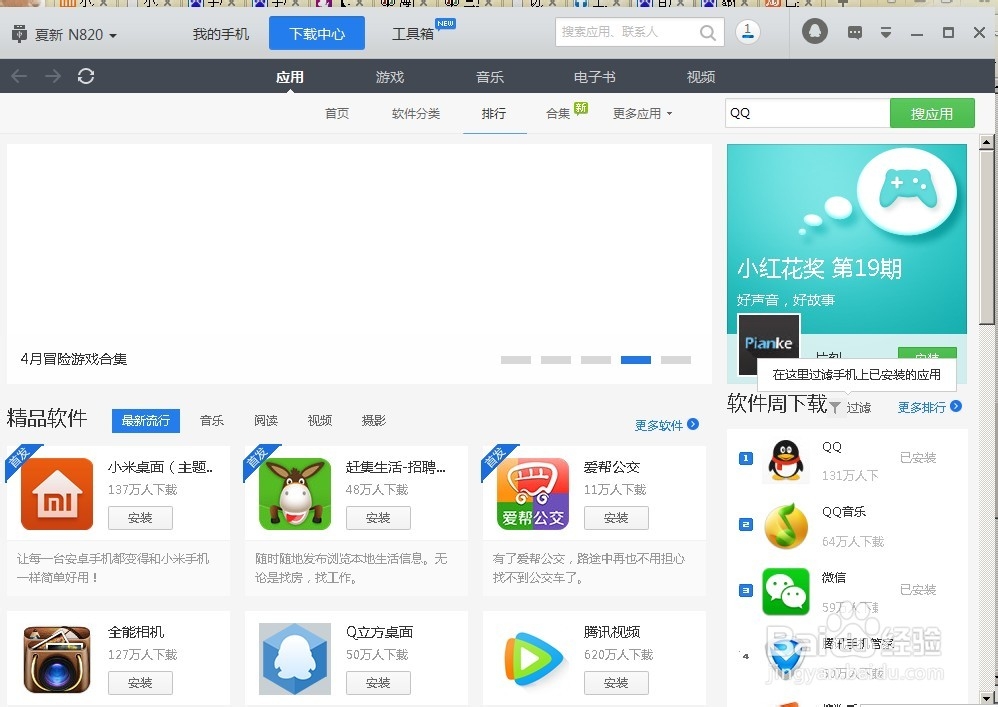Click the first banner carousel indicator
The width and height of the screenshot is (998, 707).
click(516, 360)
